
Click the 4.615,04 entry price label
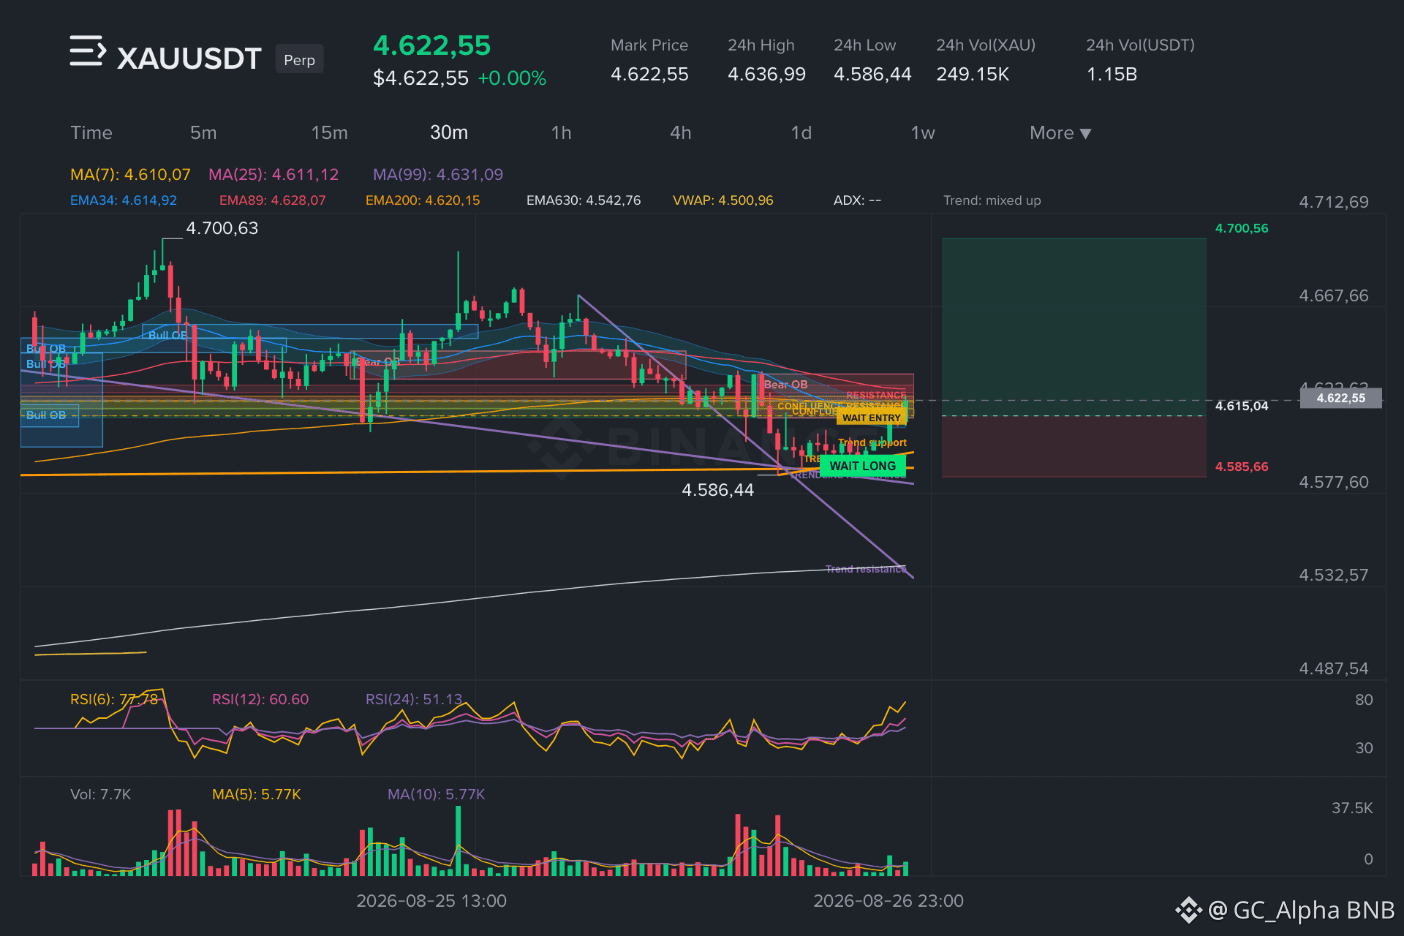[x=1241, y=406]
